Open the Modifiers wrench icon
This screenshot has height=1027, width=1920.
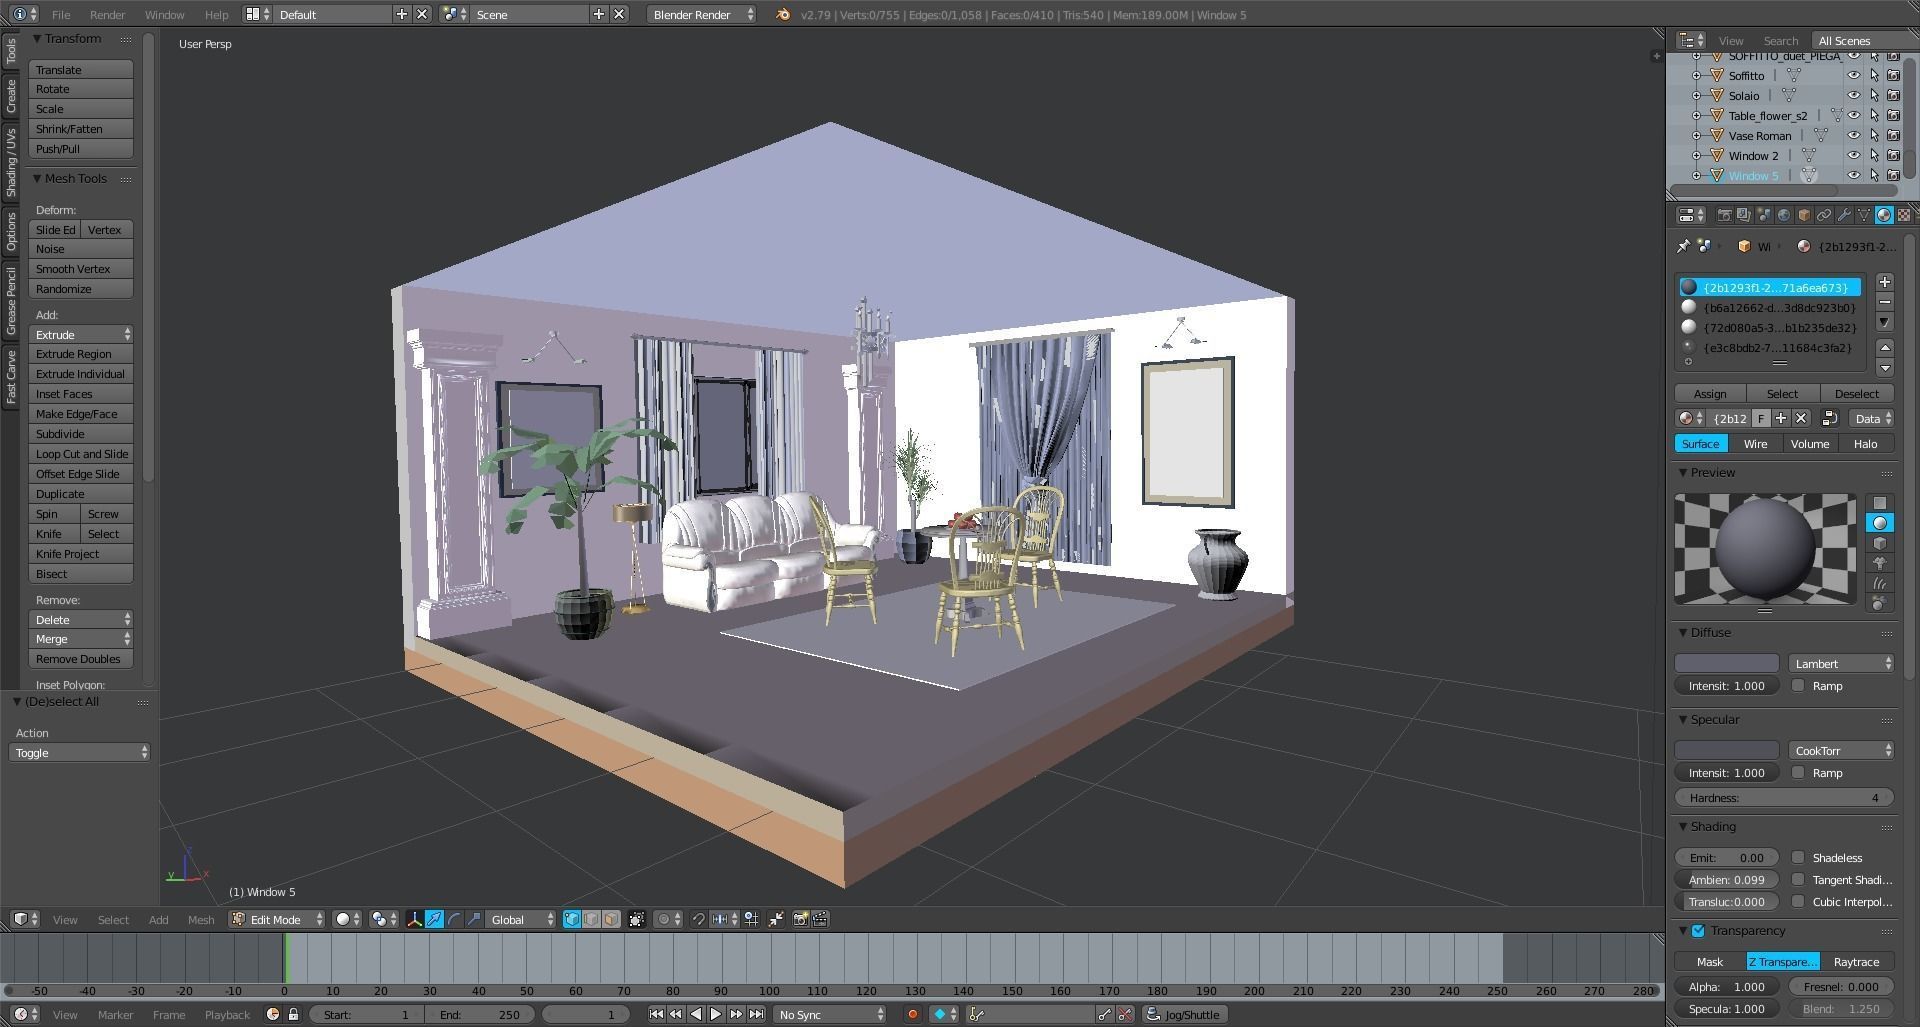1844,215
